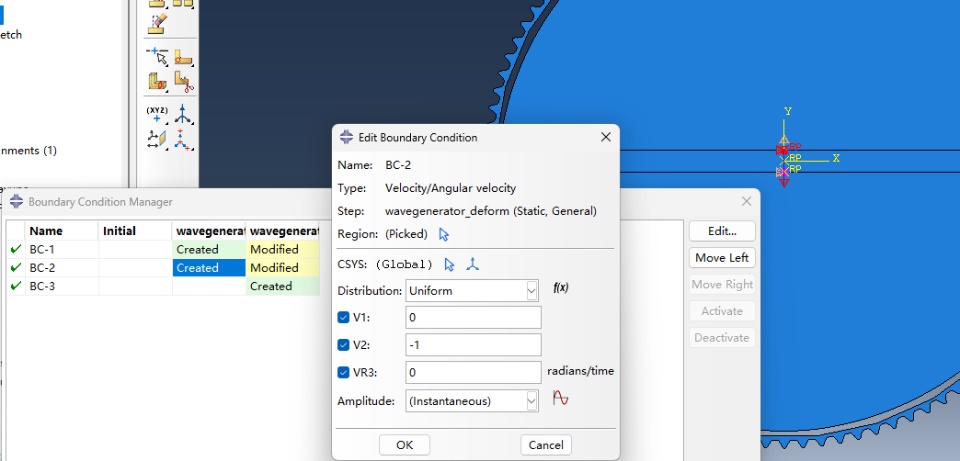
Task: Cancel the boundary condition edit
Action: 546,445
